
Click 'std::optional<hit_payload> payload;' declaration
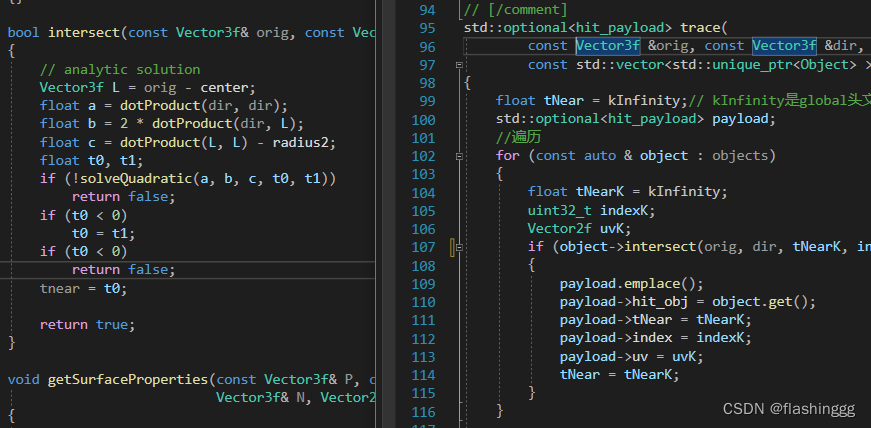click(635, 120)
